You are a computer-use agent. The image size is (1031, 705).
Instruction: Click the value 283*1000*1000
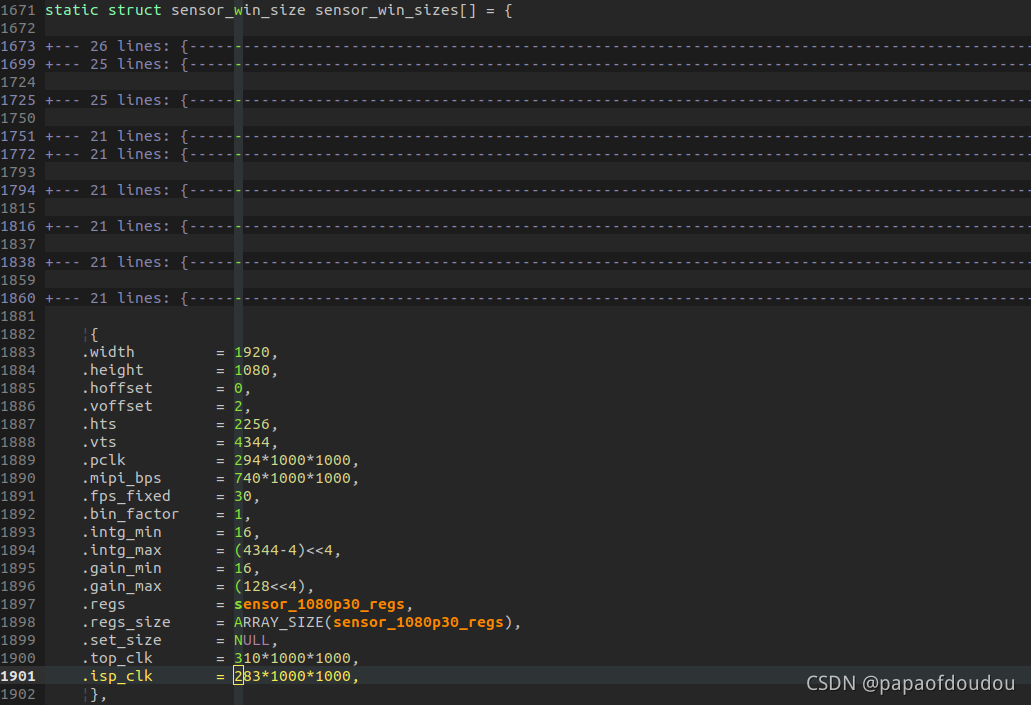(293, 676)
